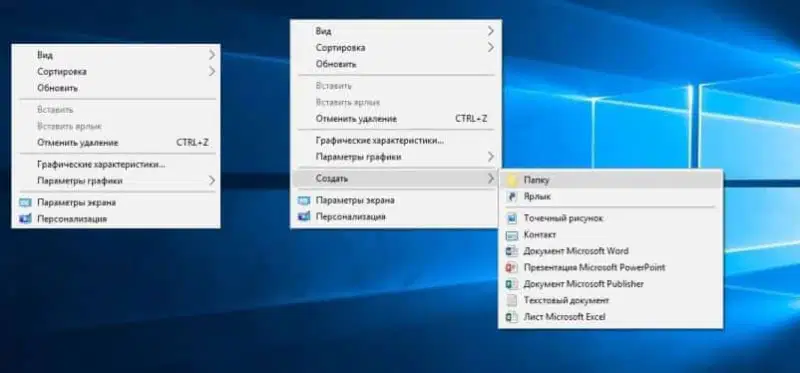This screenshot has width=800, height=373.
Task: Choose Лист Microsoft Excel entry text
Action: pos(564,317)
